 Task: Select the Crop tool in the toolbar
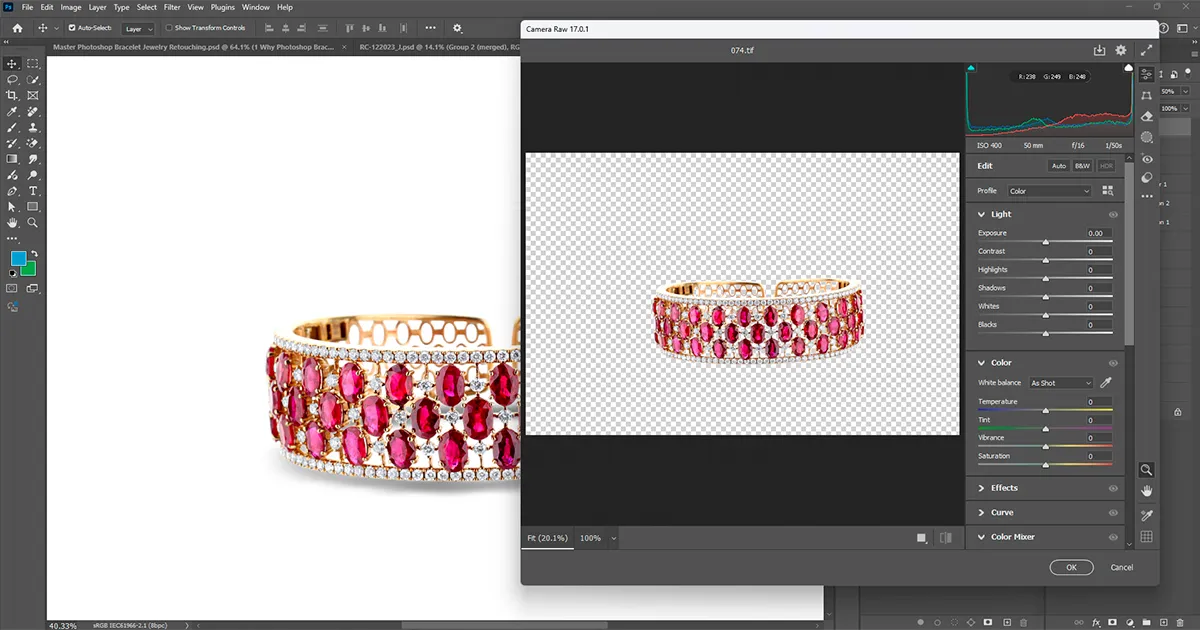[12, 95]
